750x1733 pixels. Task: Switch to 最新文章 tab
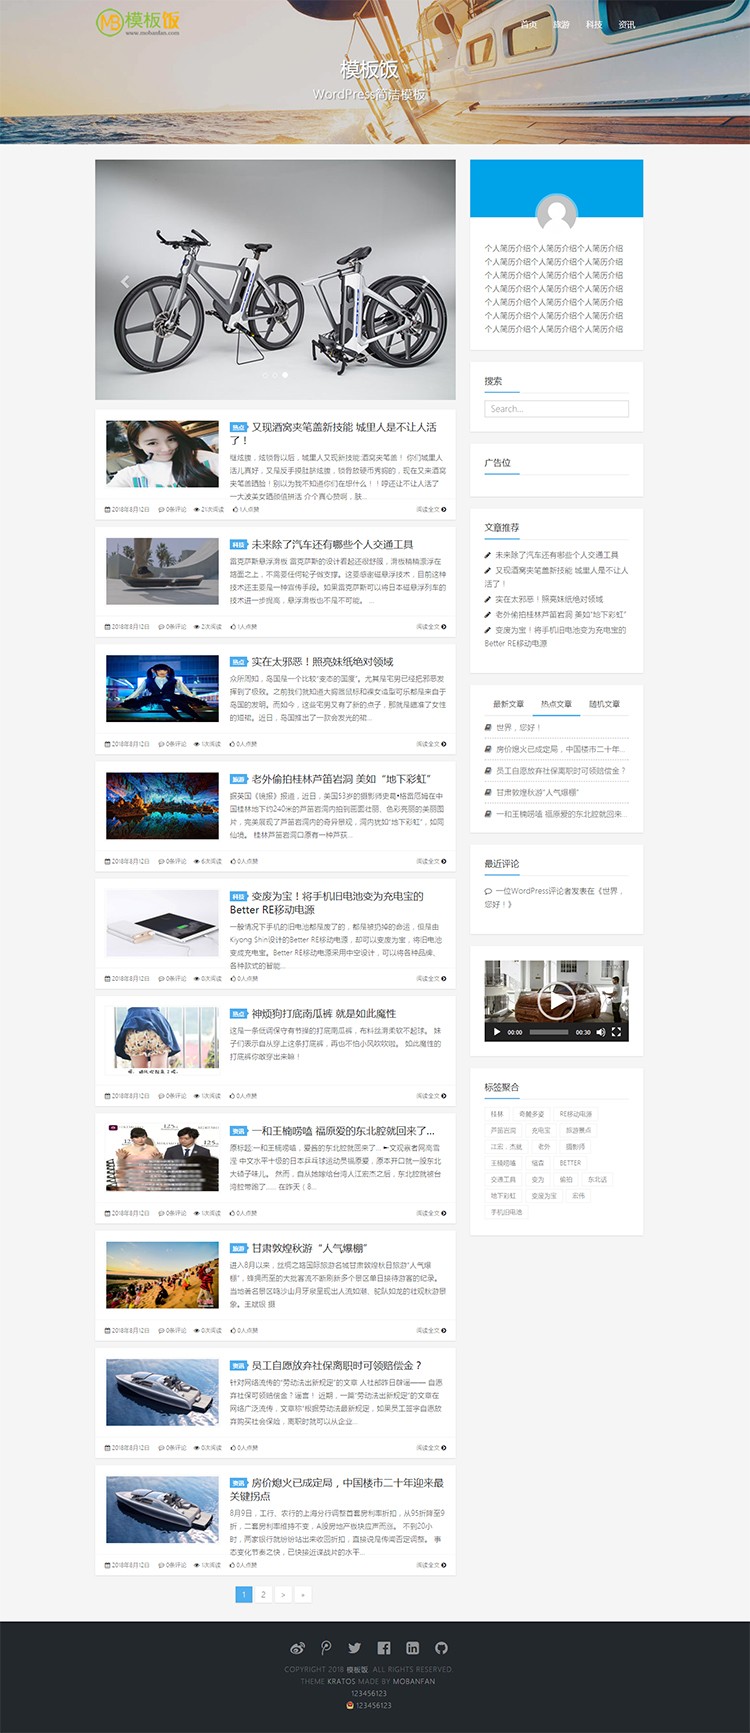point(508,704)
